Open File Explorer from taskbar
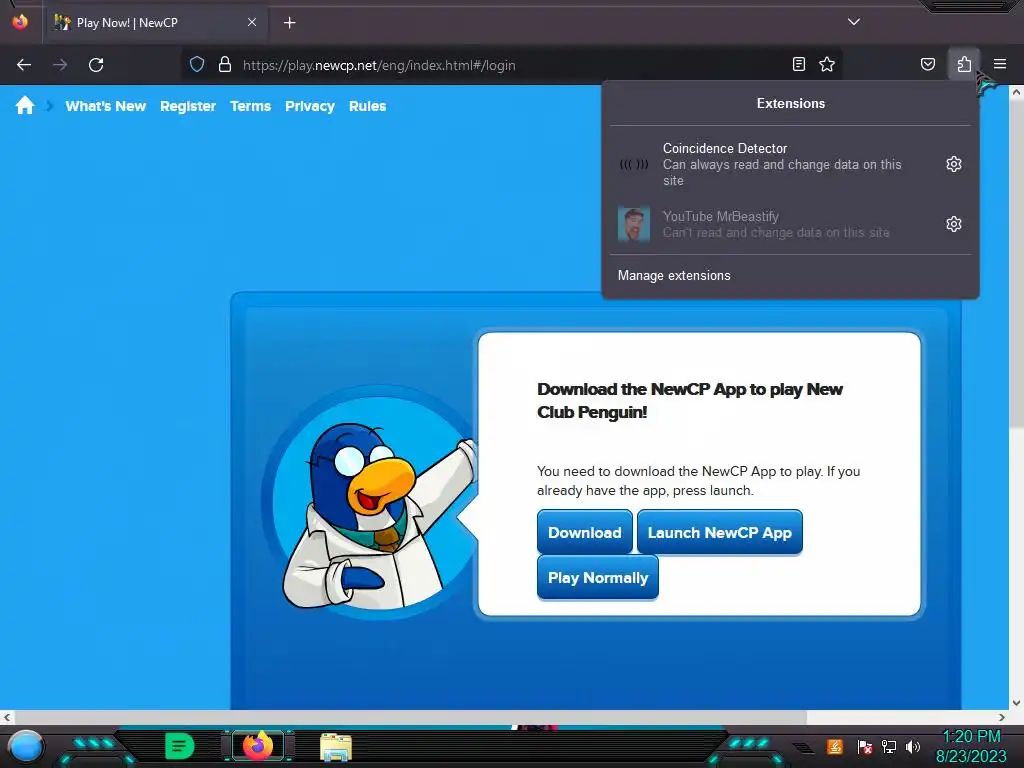Screen dimensions: 1024x768 pos(336,746)
